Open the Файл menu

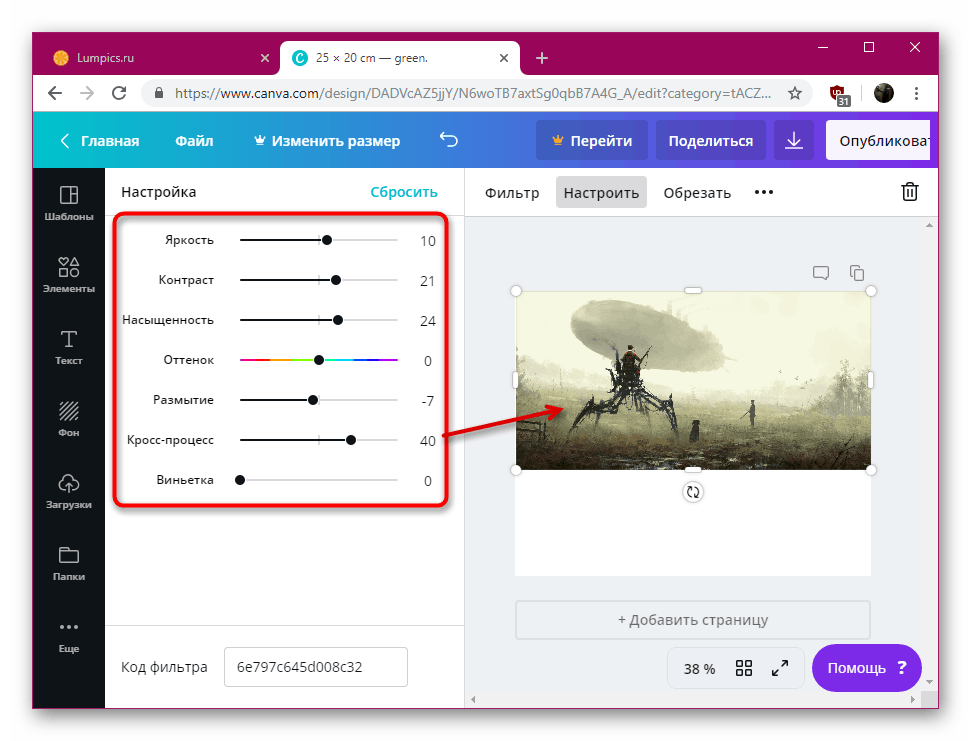[194, 141]
